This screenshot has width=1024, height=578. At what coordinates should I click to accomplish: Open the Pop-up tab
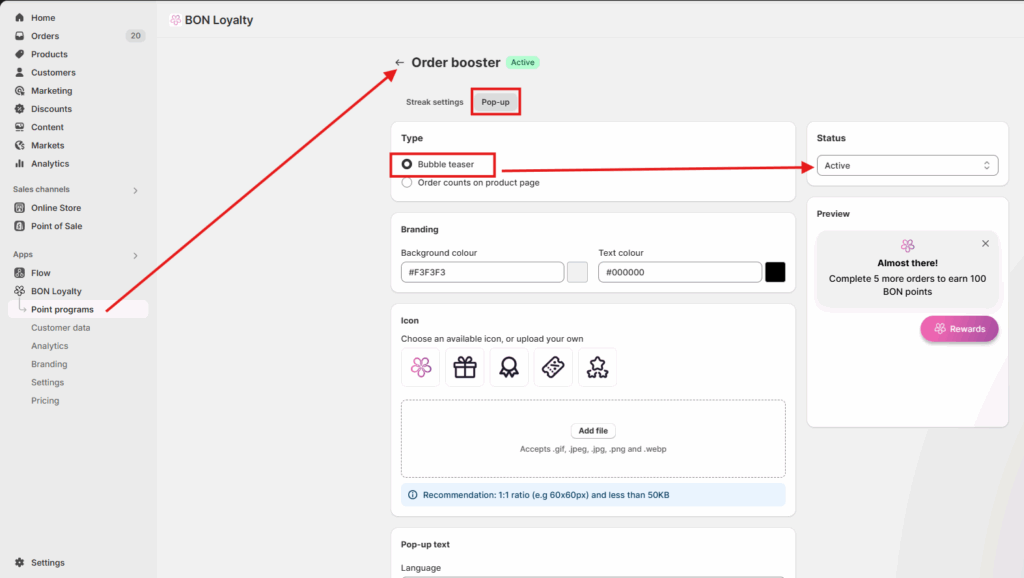point(495,102)
